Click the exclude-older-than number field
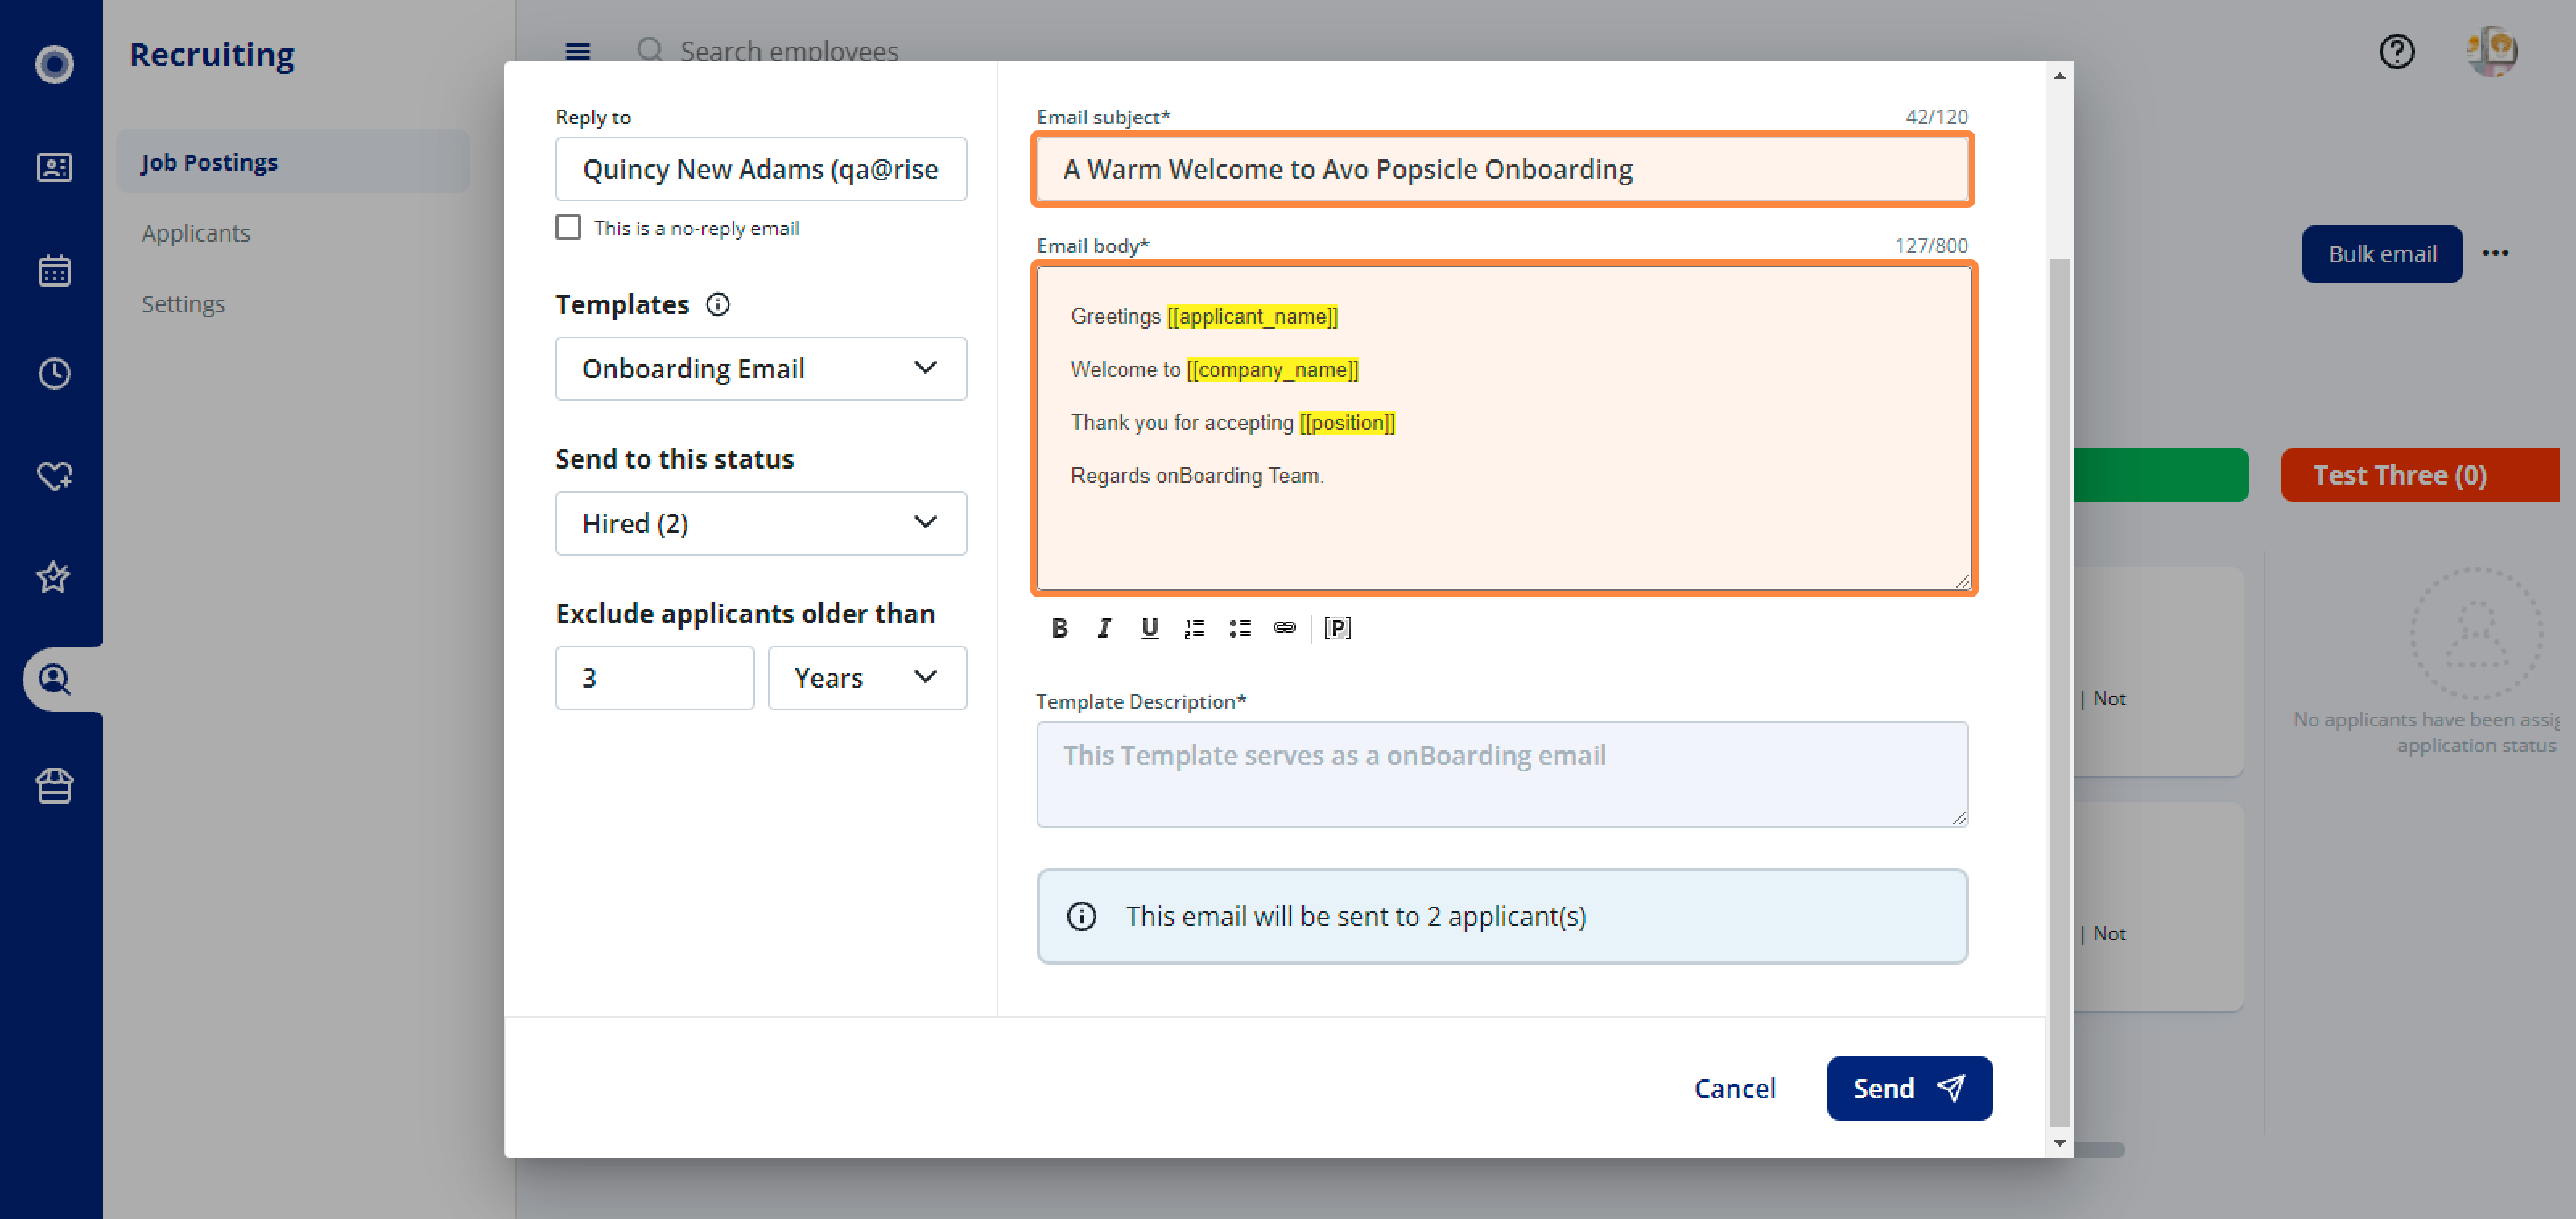 [654, 678]
